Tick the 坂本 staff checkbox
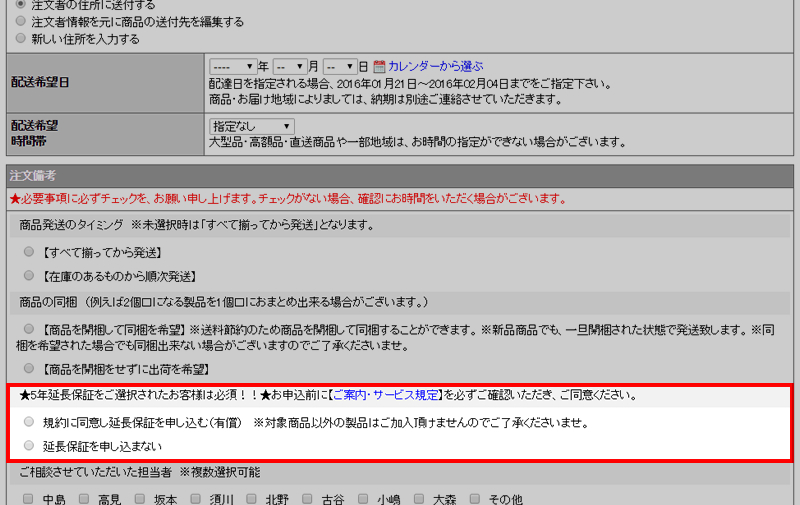Viewport: 800px width, 505px height. [141, 498]
